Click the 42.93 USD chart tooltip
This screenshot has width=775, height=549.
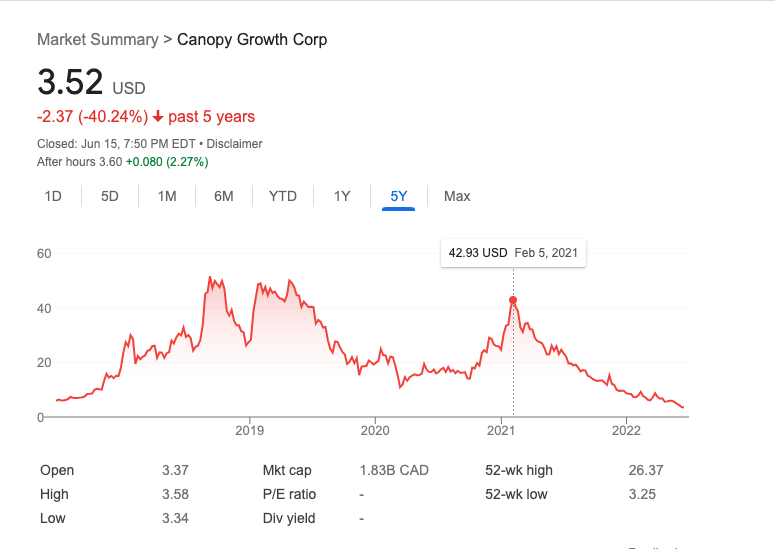point(513,253)
